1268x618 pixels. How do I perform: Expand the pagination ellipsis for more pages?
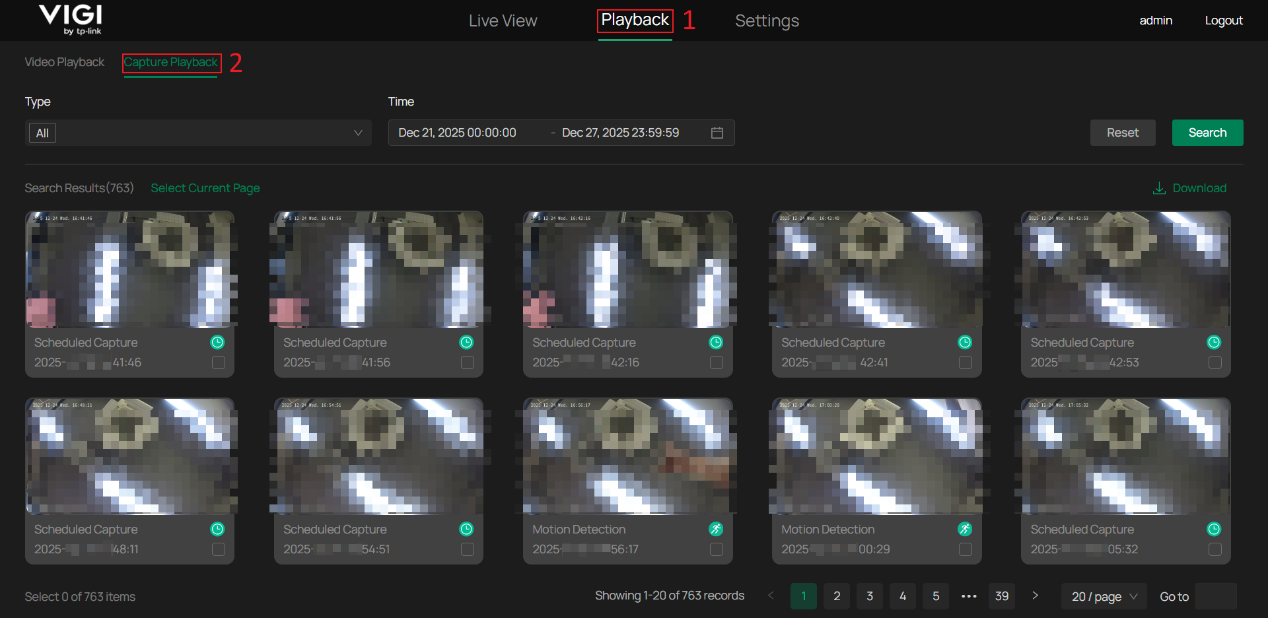(968, 597)
